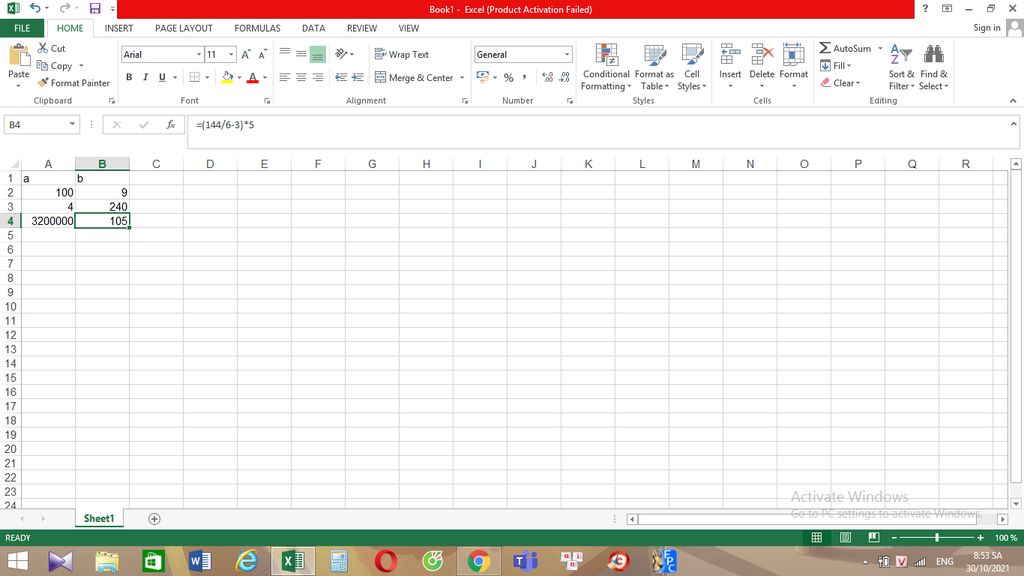Screen dimensions: 1024x576
Task: Decrease decimal places
Action: click(x=564, y=78)
